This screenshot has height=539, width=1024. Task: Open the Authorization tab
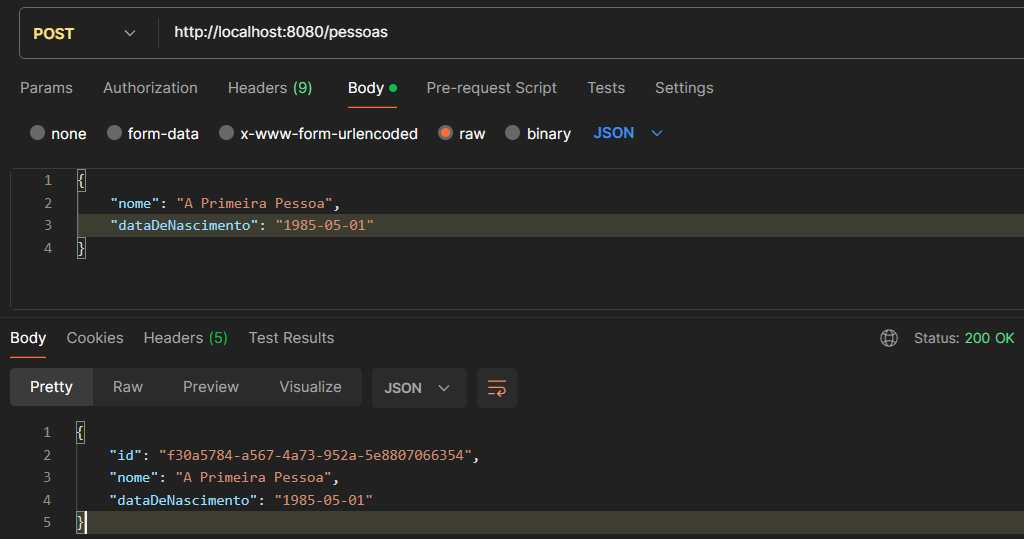(150, 88)
